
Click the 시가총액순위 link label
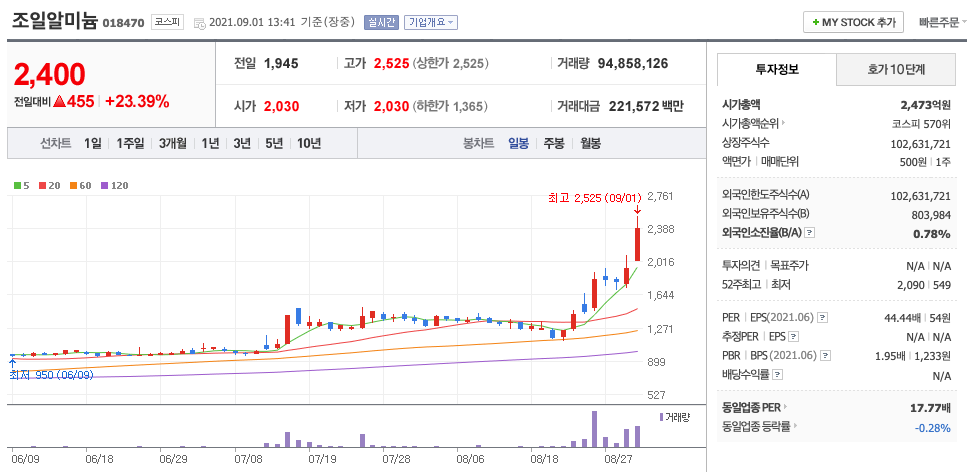751,123
